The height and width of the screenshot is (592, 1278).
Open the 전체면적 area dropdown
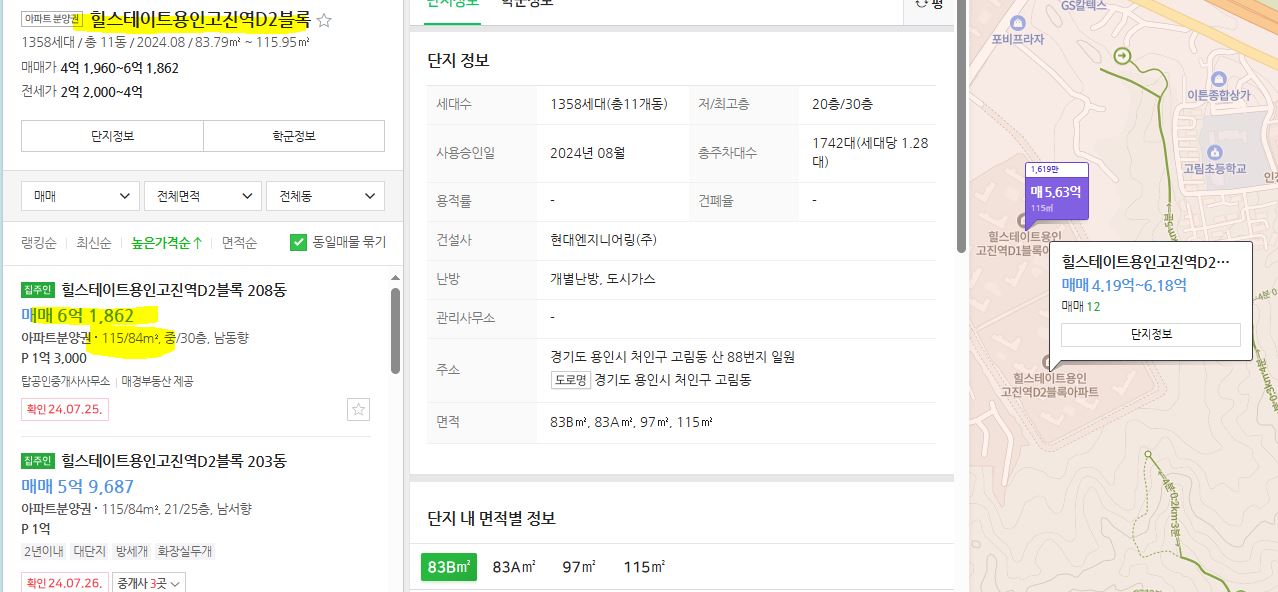tap(203, 196)
